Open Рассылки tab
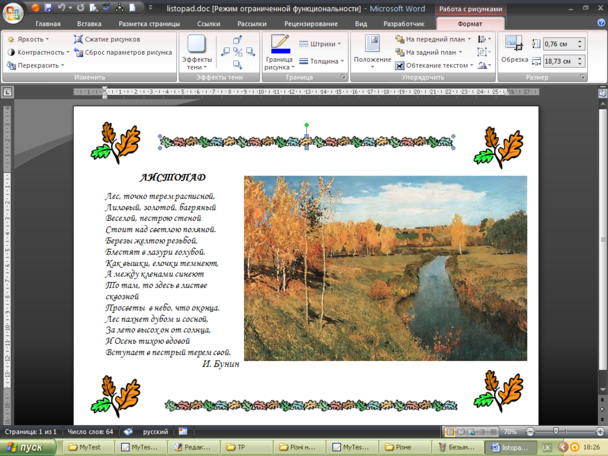This screenshot has height=456, width=608. point(252,24)
